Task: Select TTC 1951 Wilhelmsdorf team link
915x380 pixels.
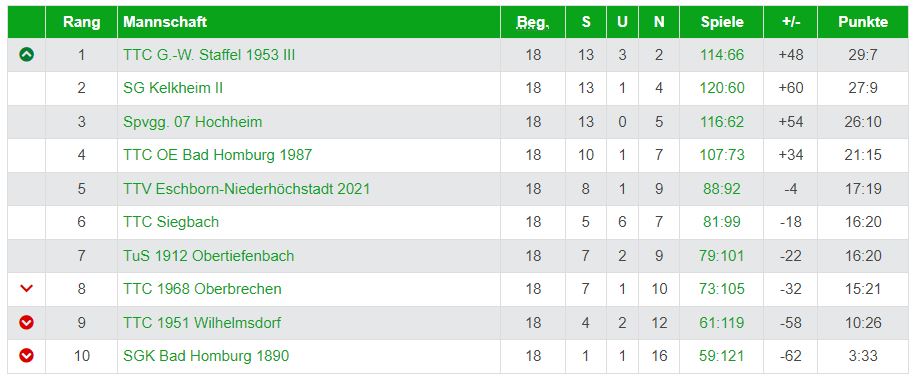Action: point(202,322)
